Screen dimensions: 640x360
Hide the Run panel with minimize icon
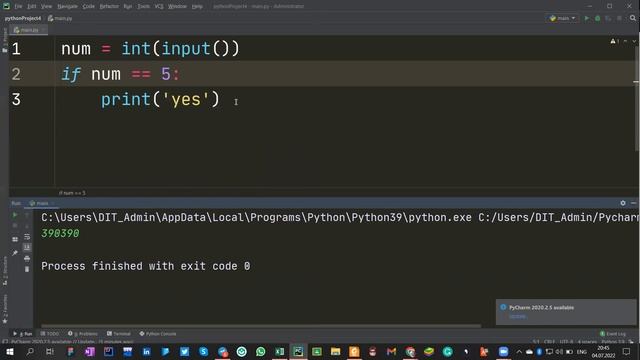[633, 203]
